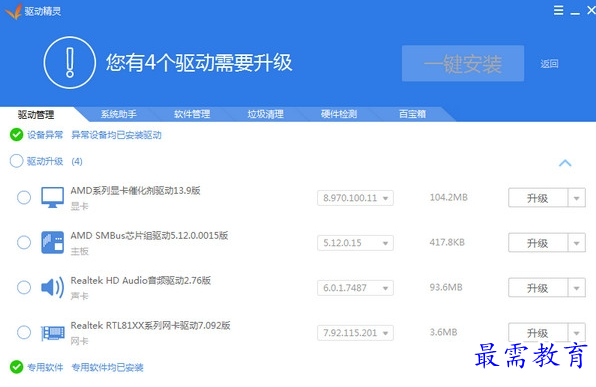The image size is (596, 387).
Task: Expand arrow next to Realtek RTL81XX 升级 button
Action: click(x=577, y=333)
